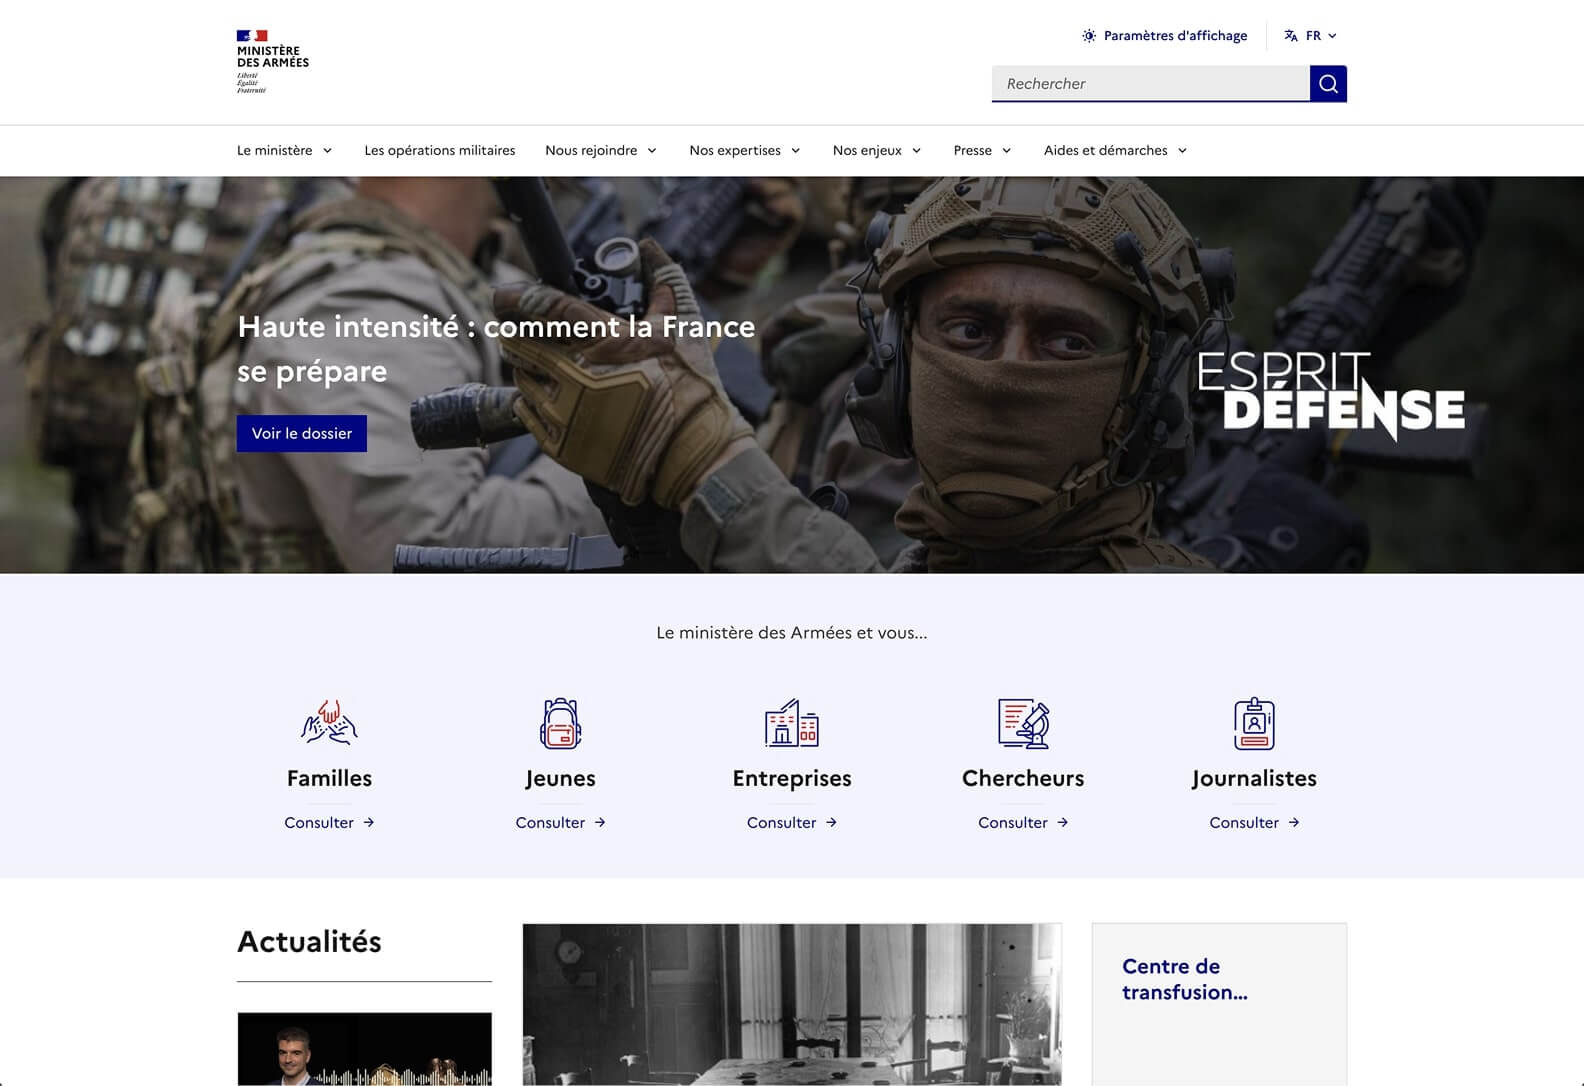The image size is (1584, 1086).
Task: Open Paramètres d'affichage display settings
Action: point(1164,36)
